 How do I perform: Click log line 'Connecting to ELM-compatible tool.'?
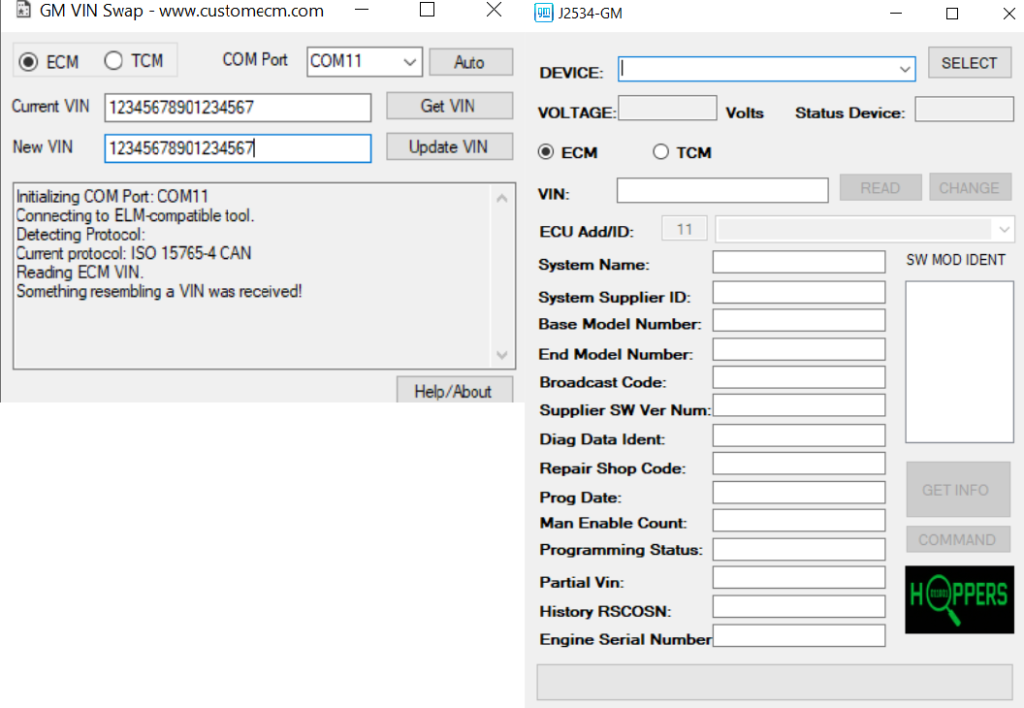tap(135, 216)
